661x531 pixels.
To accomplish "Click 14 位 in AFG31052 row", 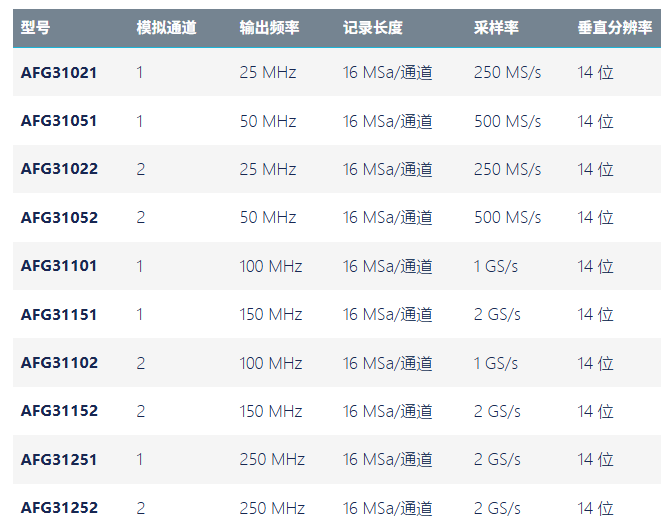I will [595, 217].
